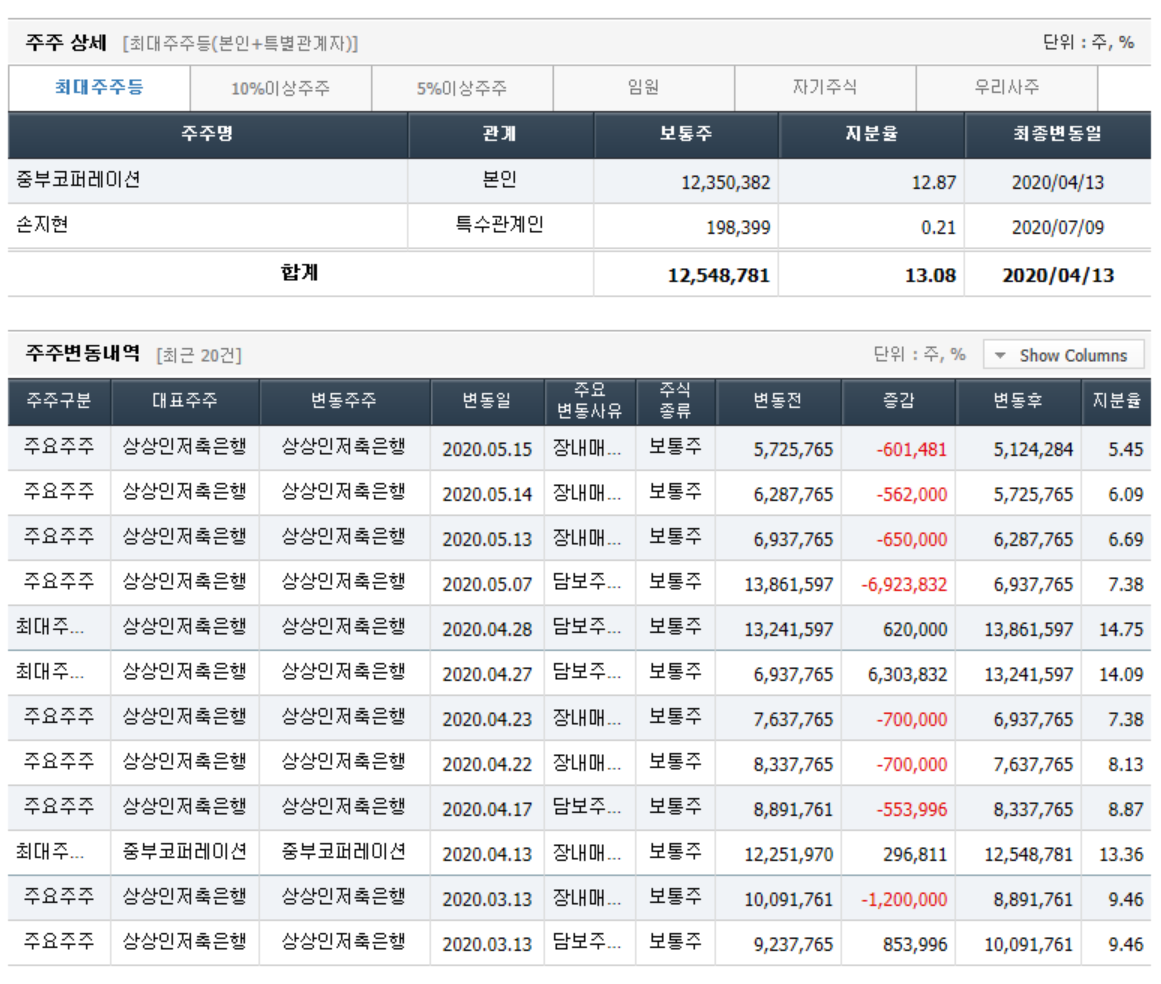Switch to the 10%이상주주 tab
Viewport: 1161px width, 984px height.
pyautogui.click(x=281, y=88)
